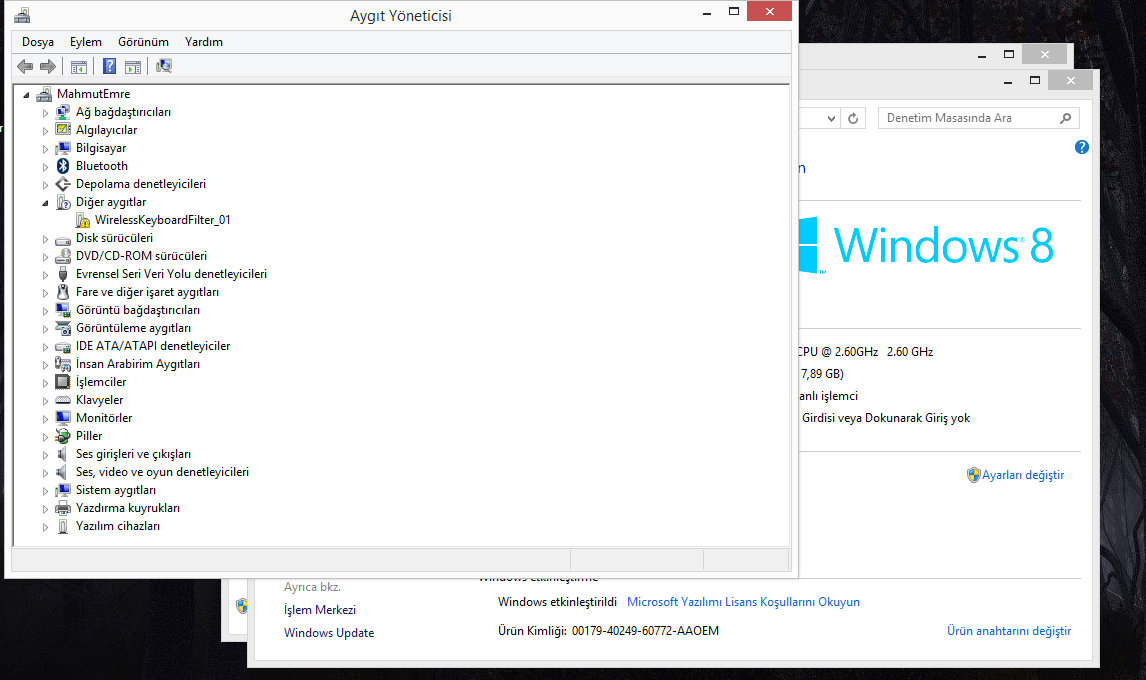Collapse the Diğer aygıtlar category

(x=45, y=203)
